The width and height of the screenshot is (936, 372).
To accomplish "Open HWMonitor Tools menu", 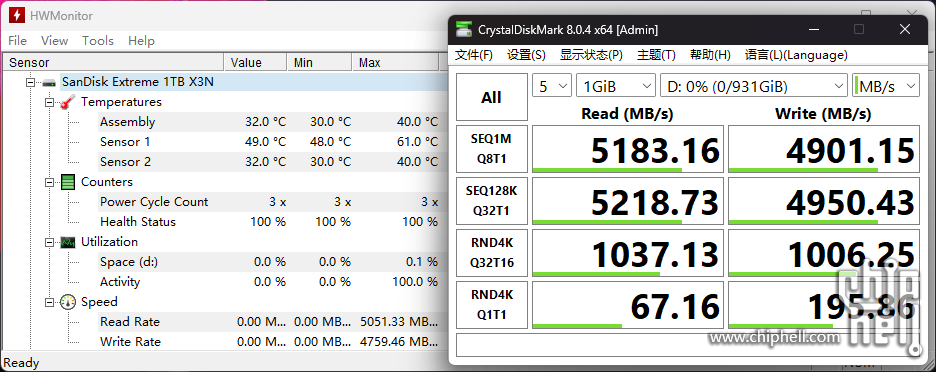I will click(x=98, y=41).
